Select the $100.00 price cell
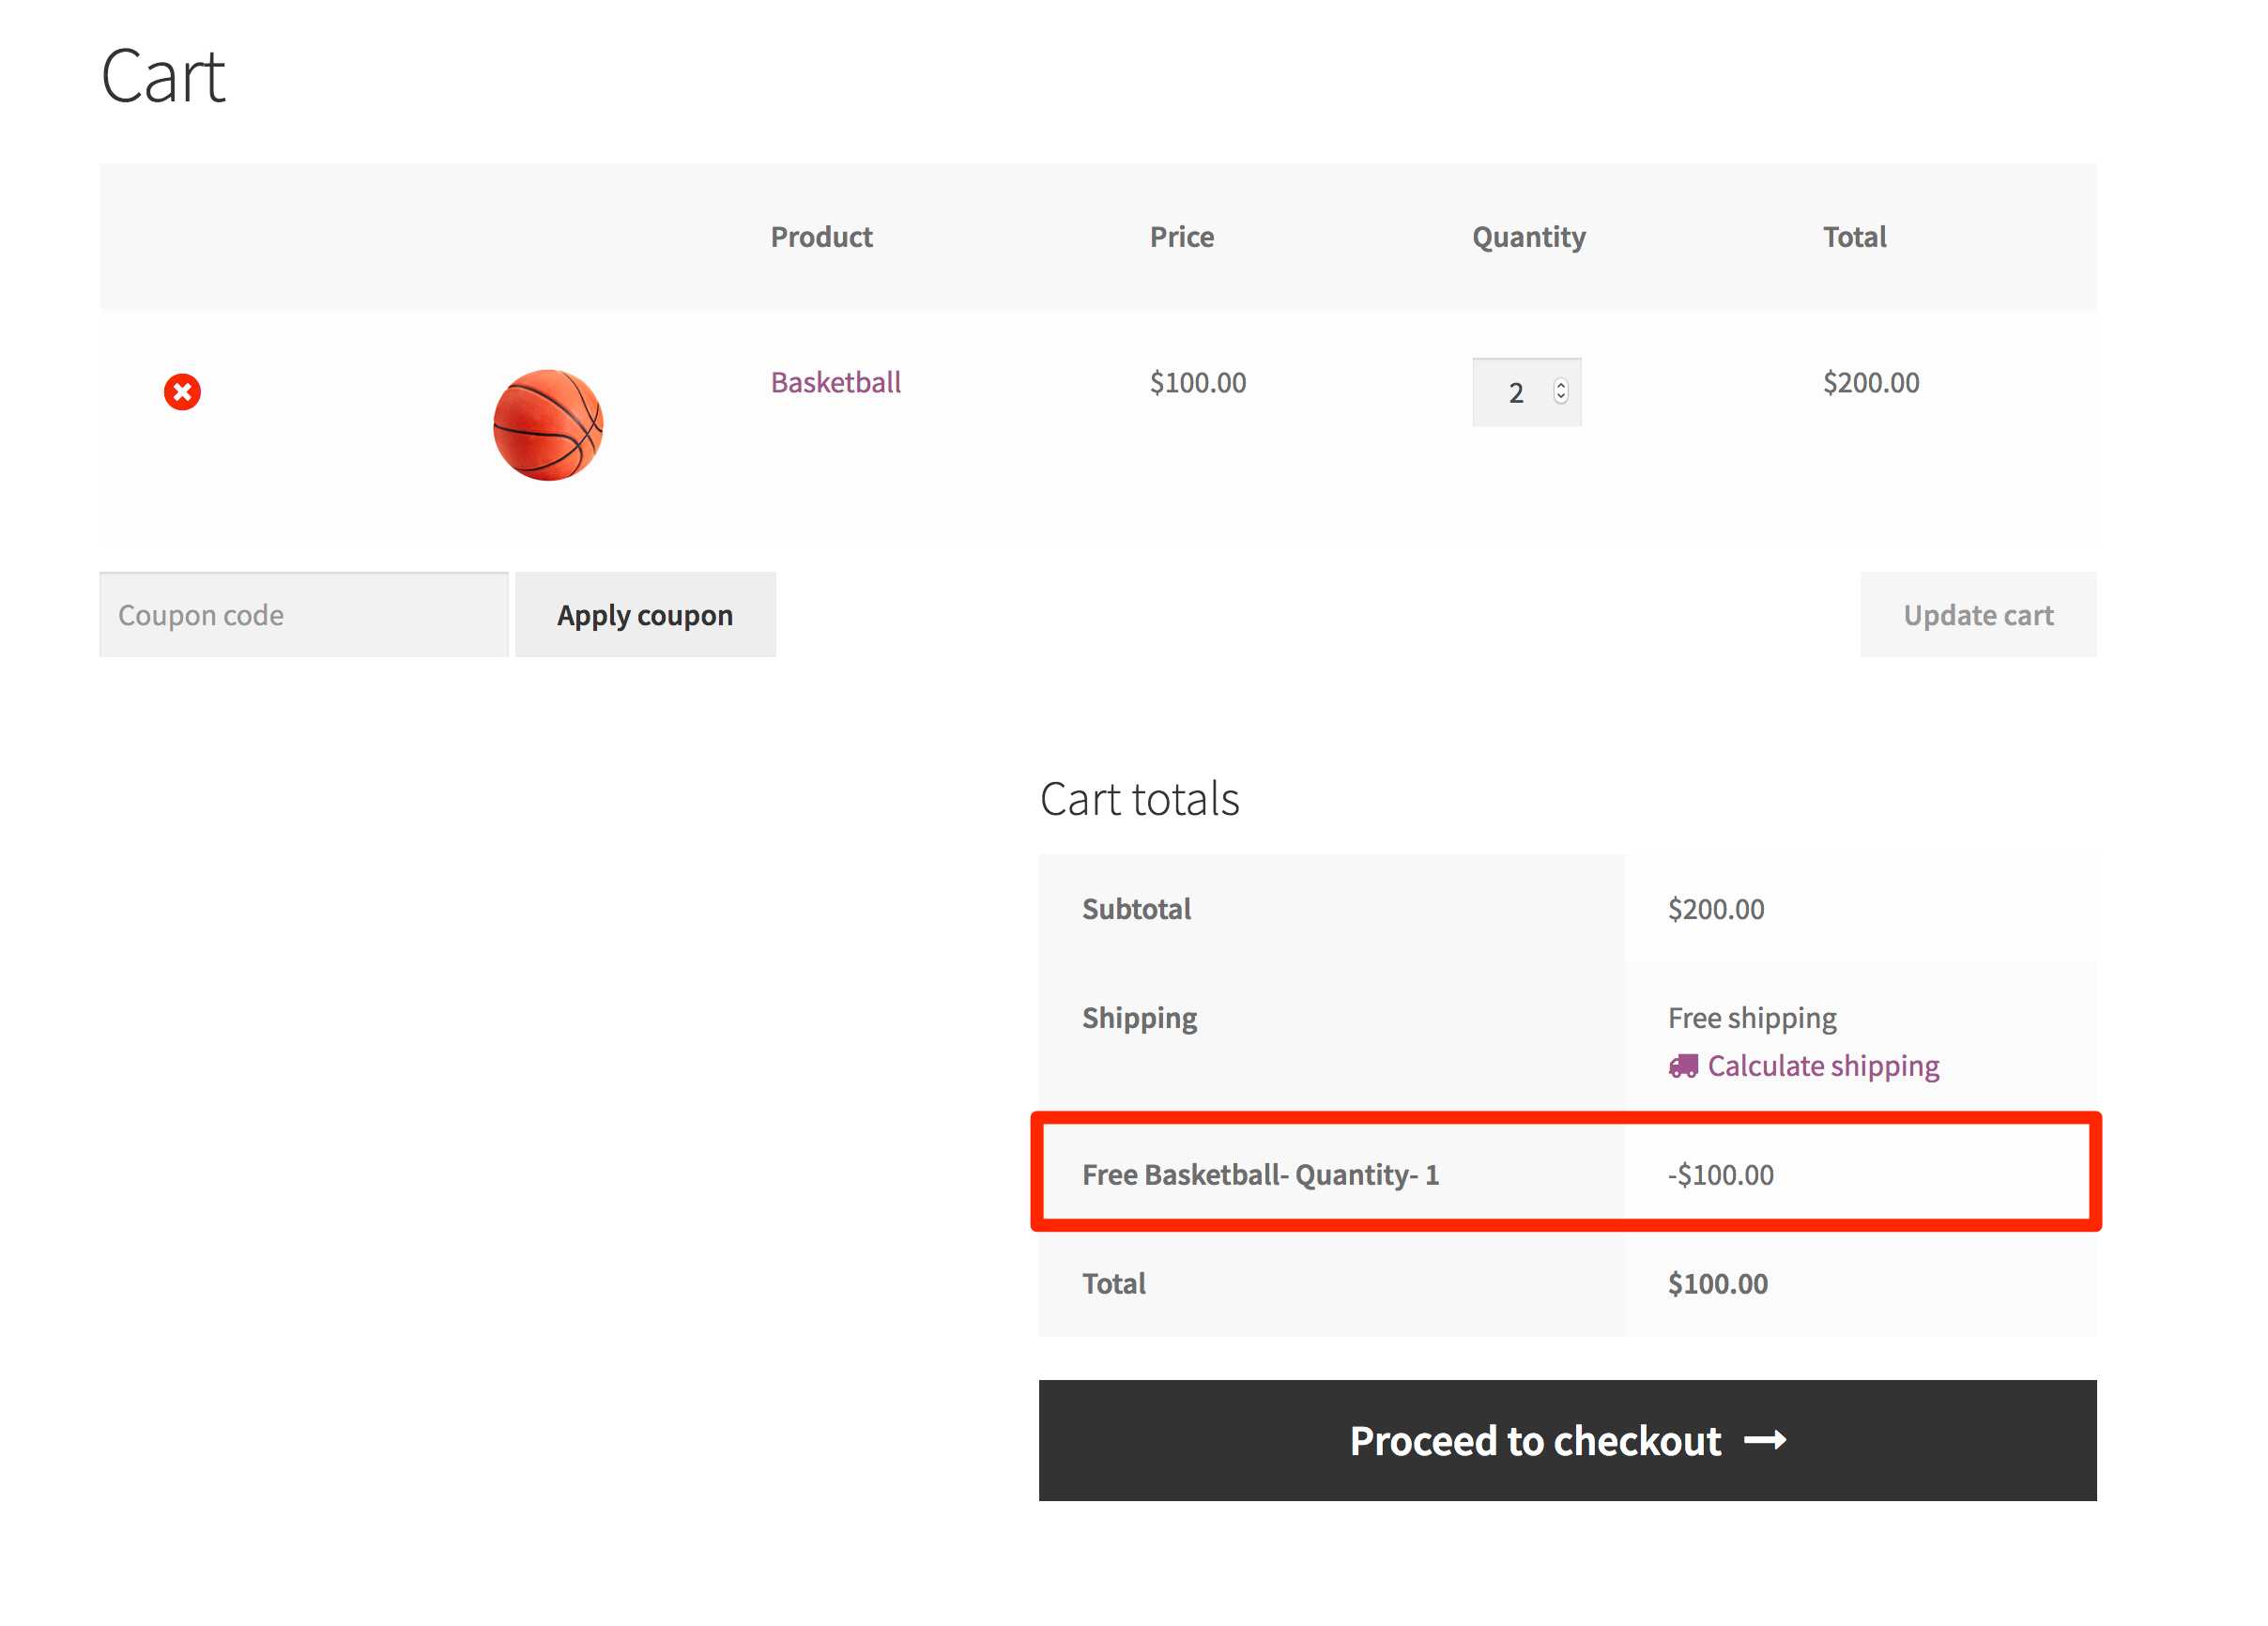 (1197, 382)
